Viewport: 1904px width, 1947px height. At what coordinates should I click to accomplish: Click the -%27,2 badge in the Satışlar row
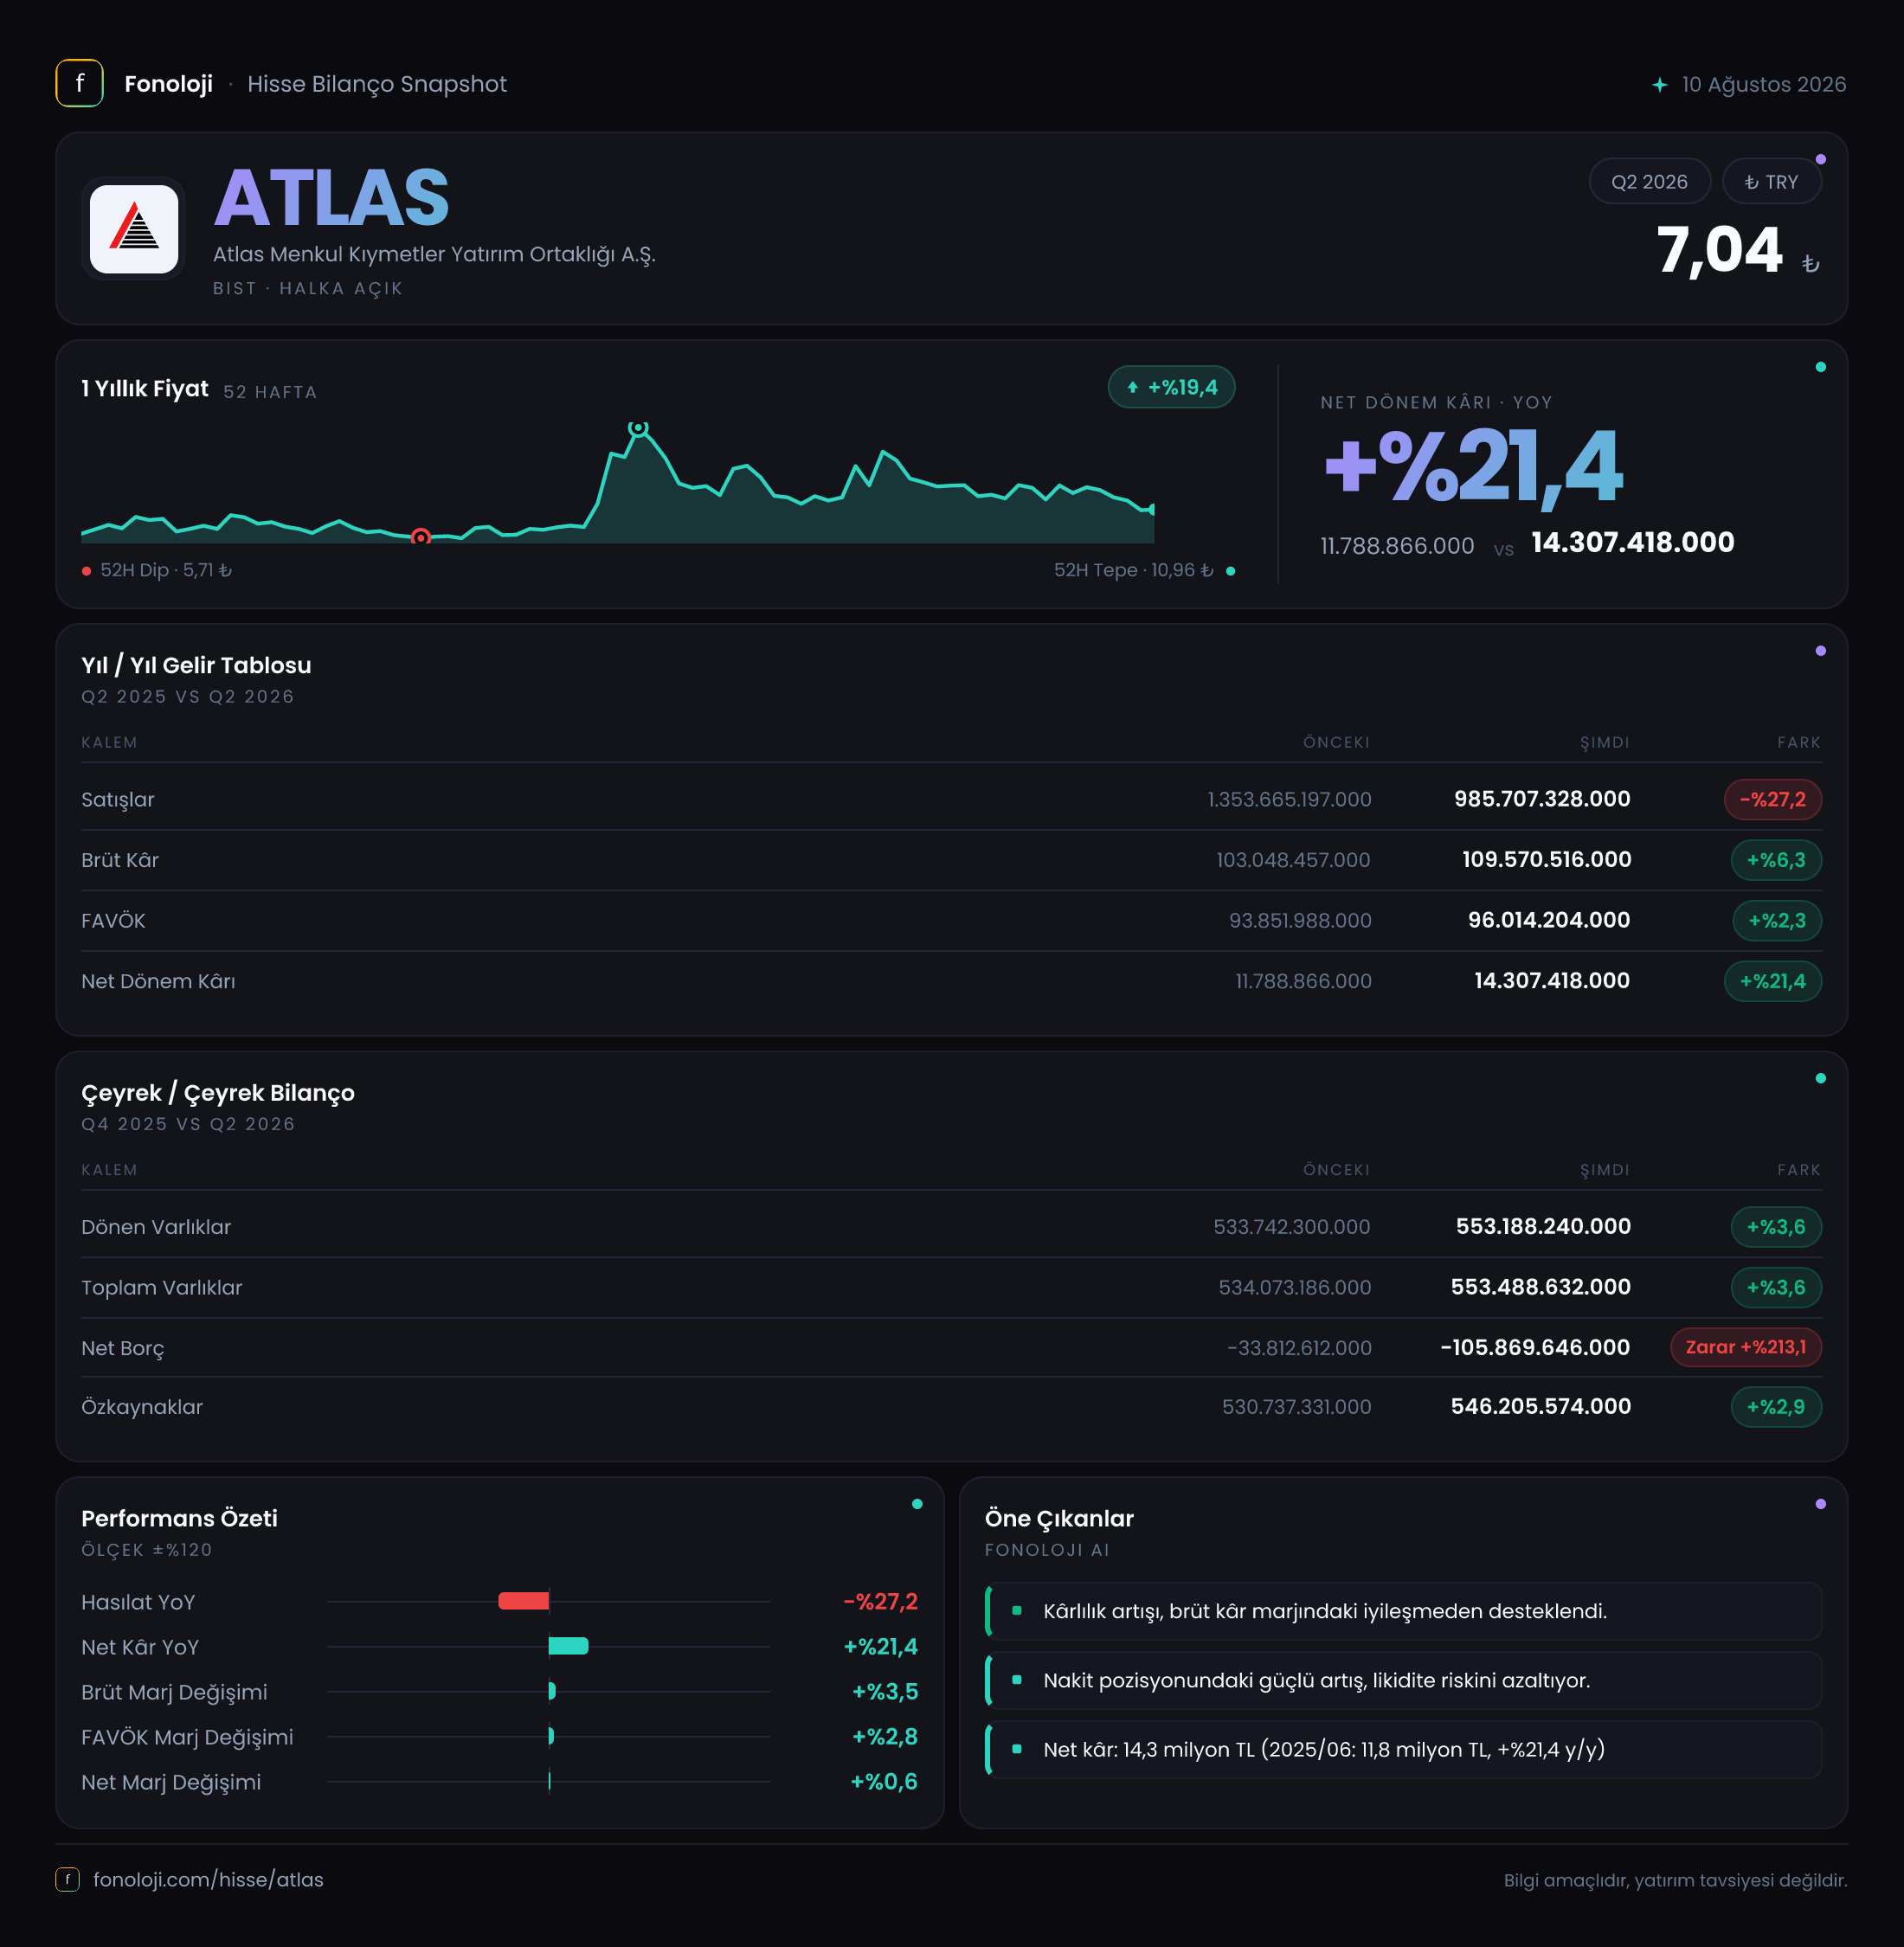tap(1772, 799)
